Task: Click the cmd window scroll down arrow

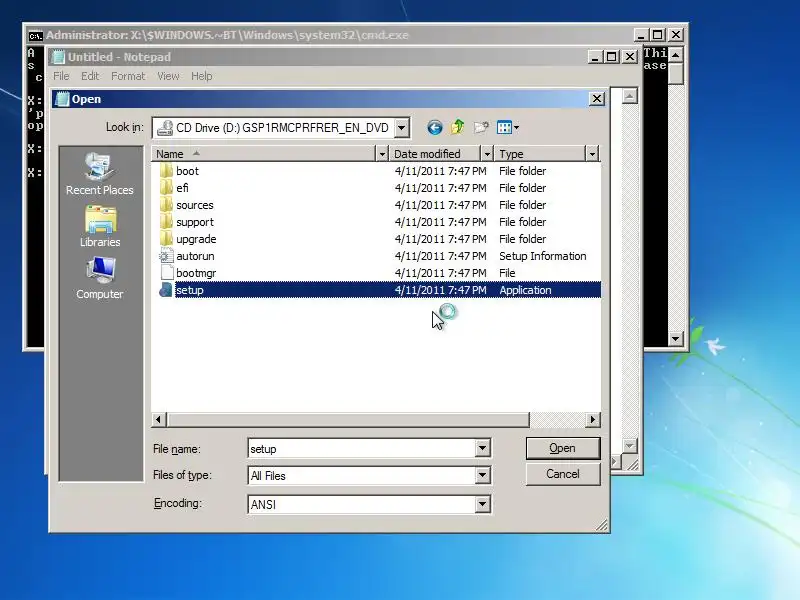Action: (676, 338)
